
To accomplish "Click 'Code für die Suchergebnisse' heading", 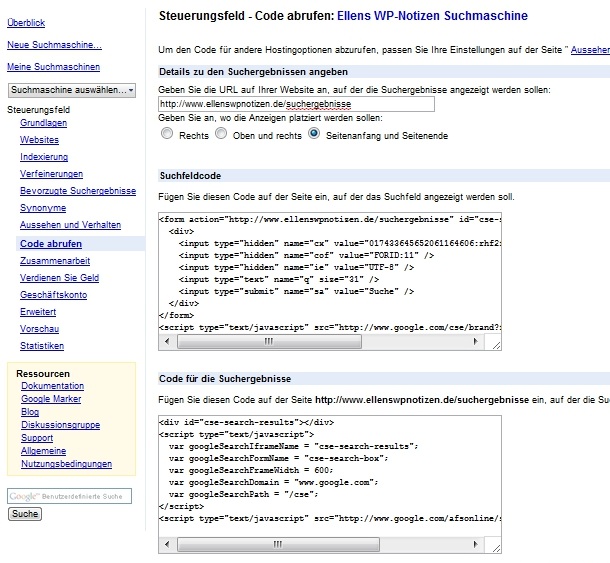I will pyautogui.click(x=225, y=379).
